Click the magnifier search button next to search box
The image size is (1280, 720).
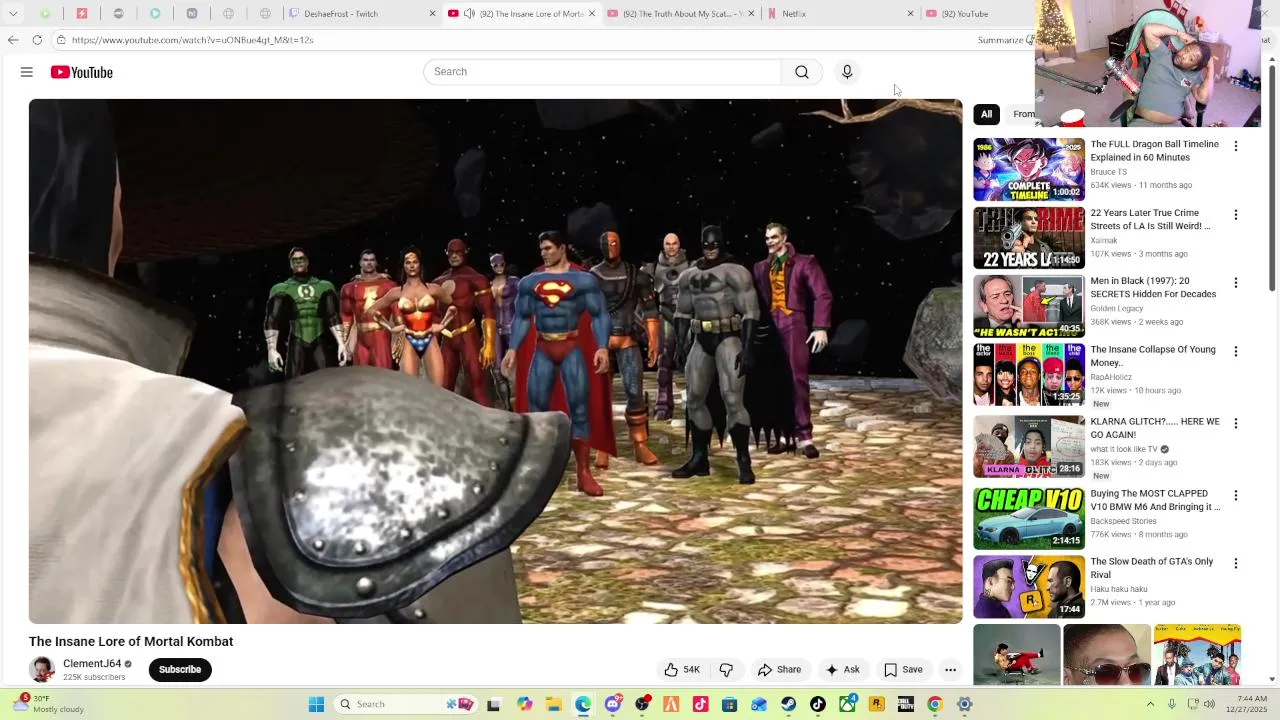pyautogui.click(x=802, y=72)
